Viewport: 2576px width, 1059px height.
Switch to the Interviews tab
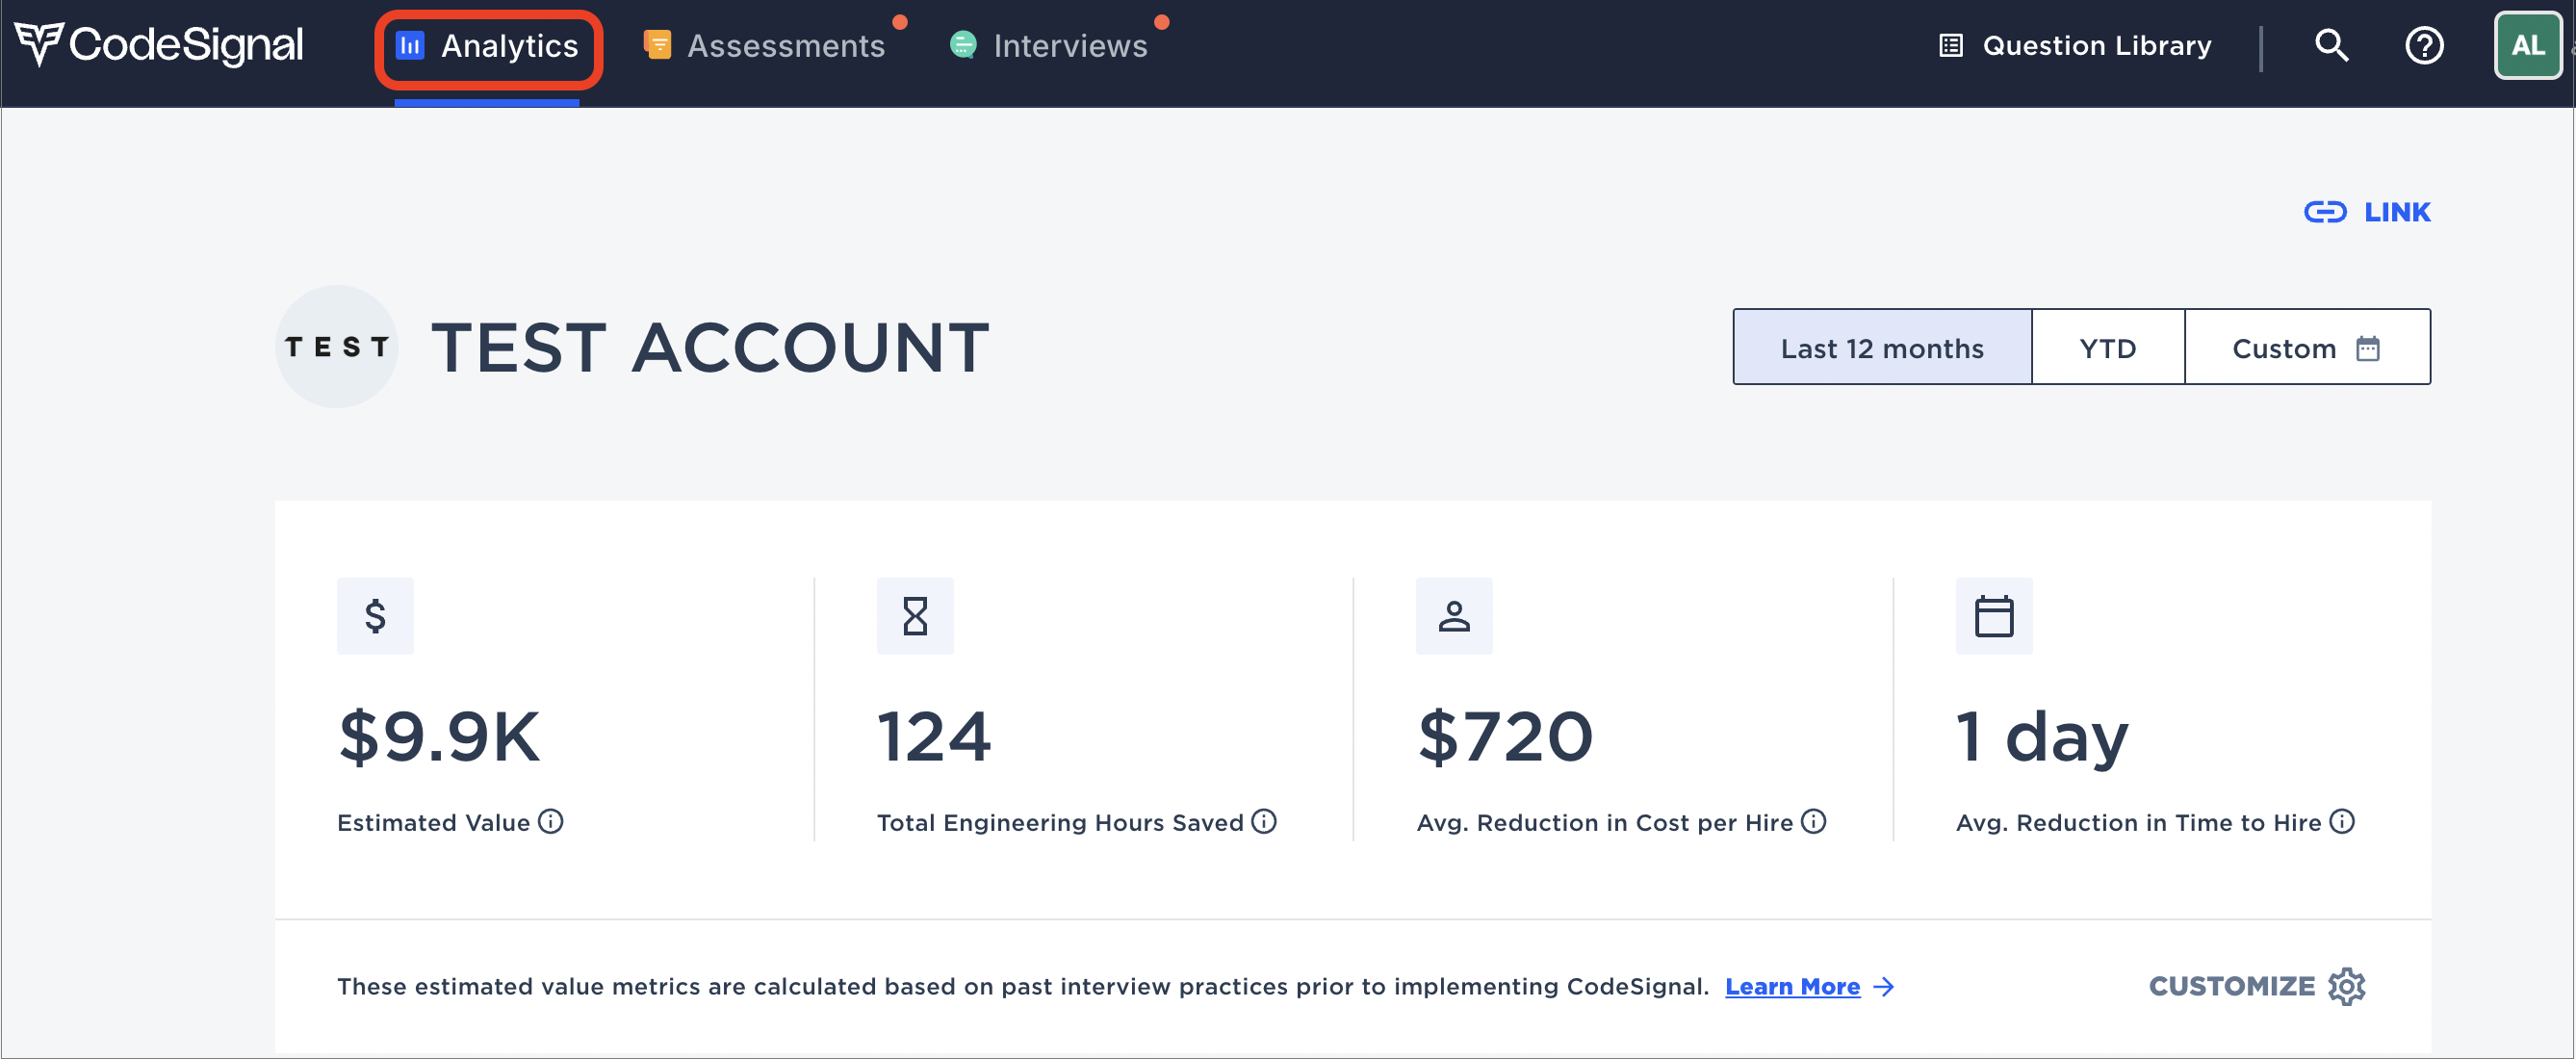pyautogui.click(x=1049, y=46)
